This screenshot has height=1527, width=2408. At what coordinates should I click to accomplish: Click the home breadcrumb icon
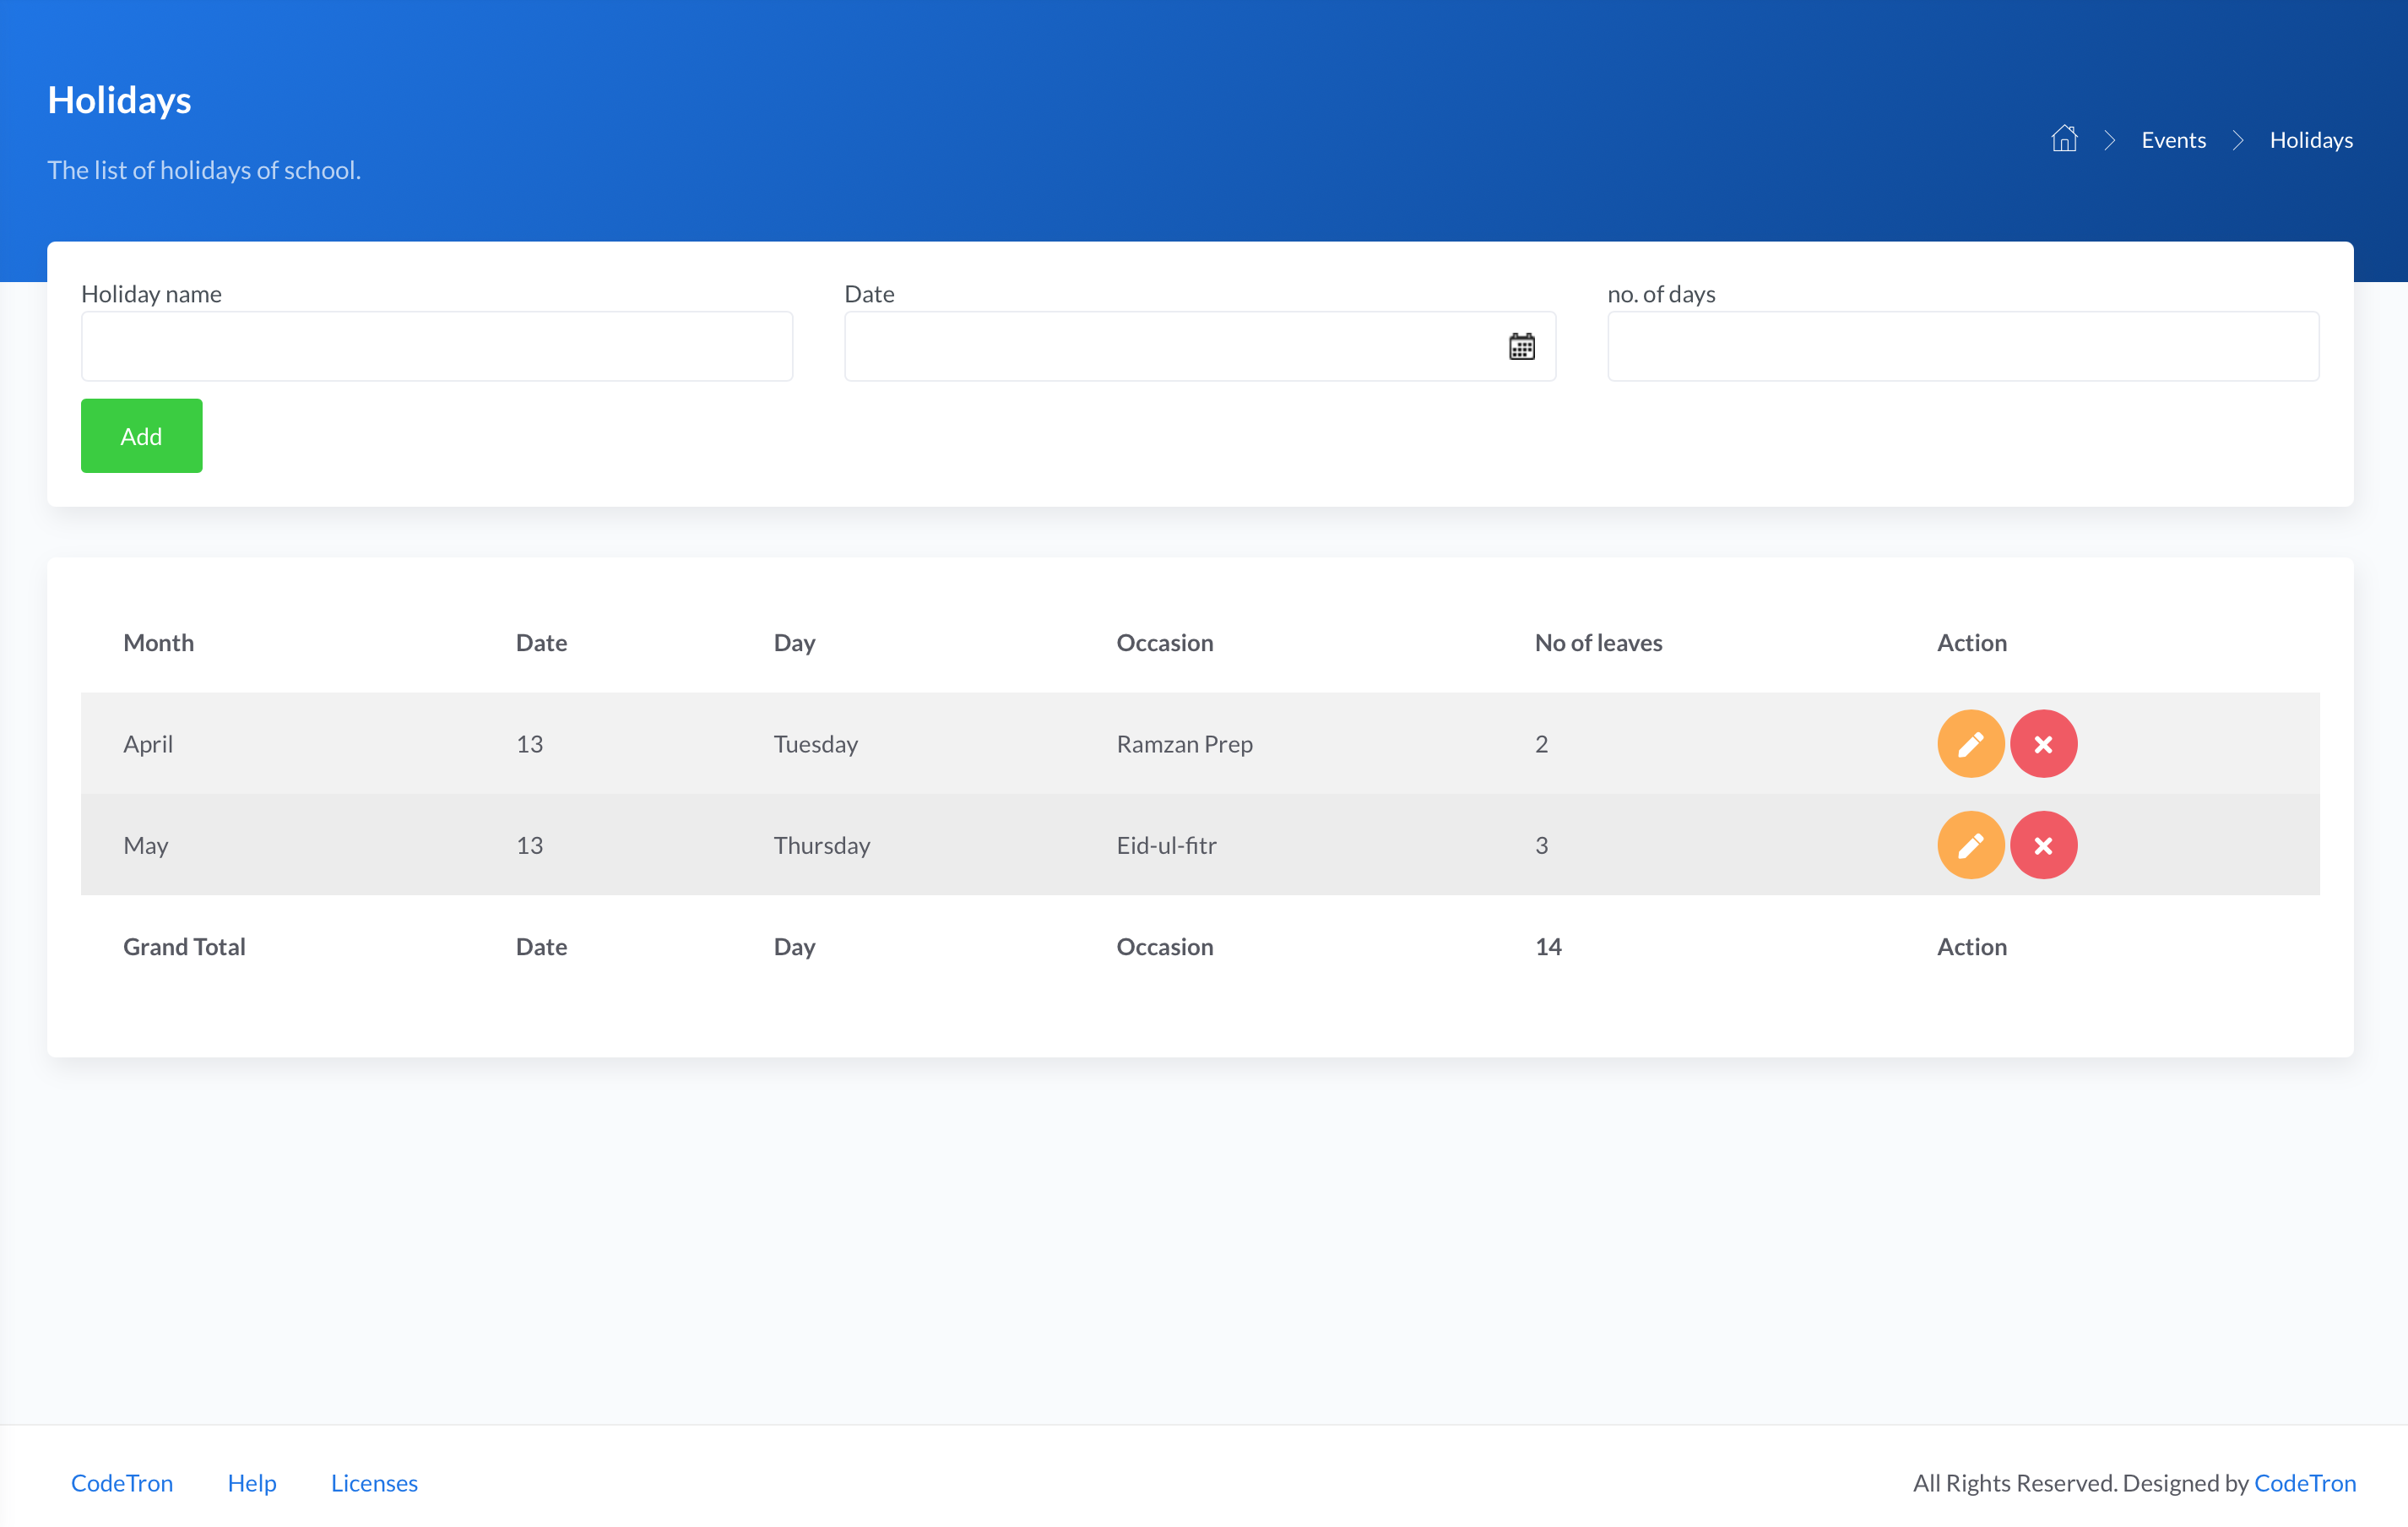pos(2064,139)
